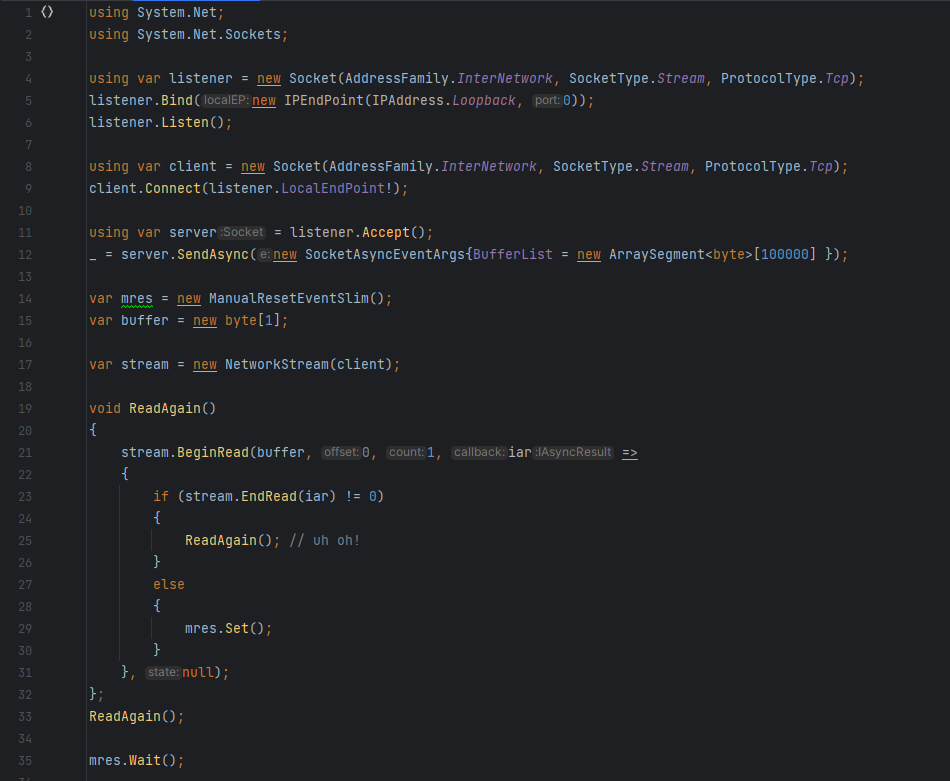The image size is (950, 781).
Task: Click the "offset:" hint in BeginRead call
Action: pos(340,451)
